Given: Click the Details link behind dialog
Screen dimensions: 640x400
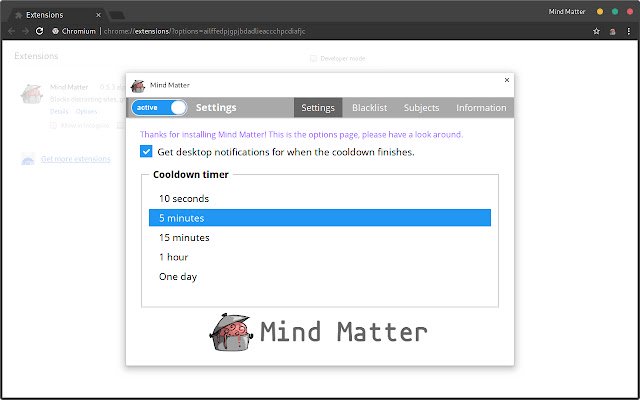Looking at the screenshot, I should click(x=59, y=111).
